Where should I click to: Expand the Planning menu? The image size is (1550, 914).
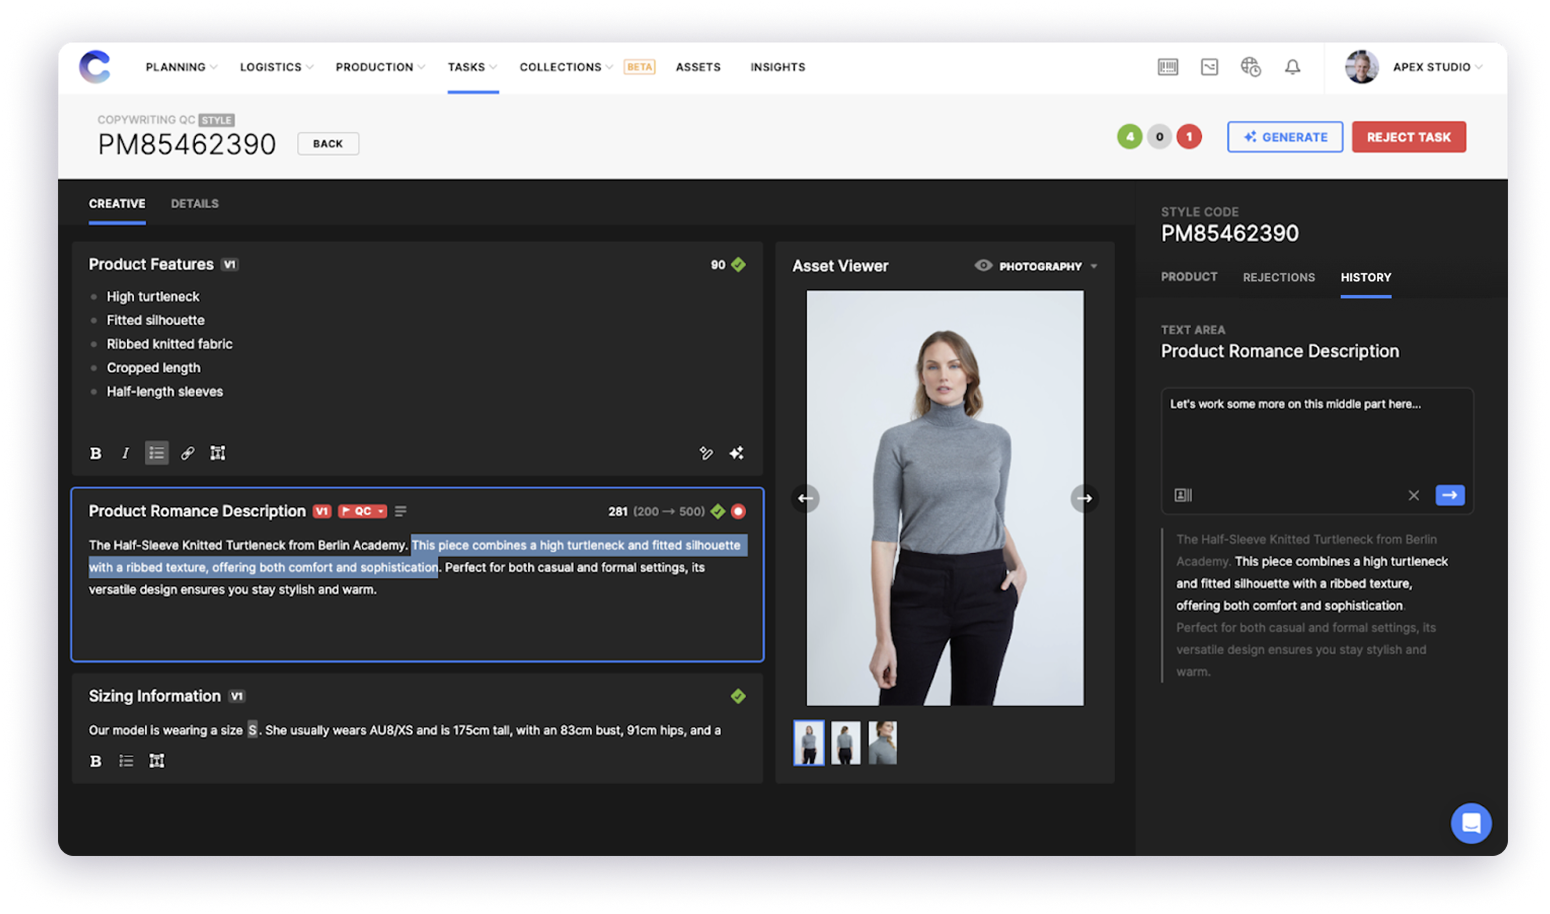point(181,67)
